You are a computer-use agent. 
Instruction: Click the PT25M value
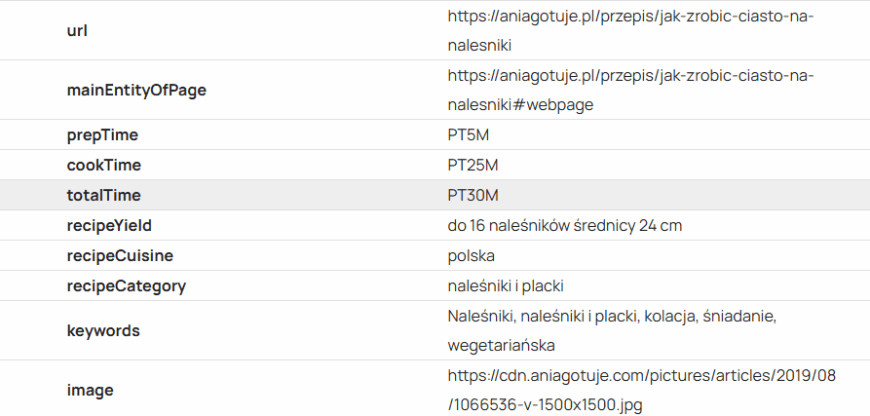tap(472, 165)
